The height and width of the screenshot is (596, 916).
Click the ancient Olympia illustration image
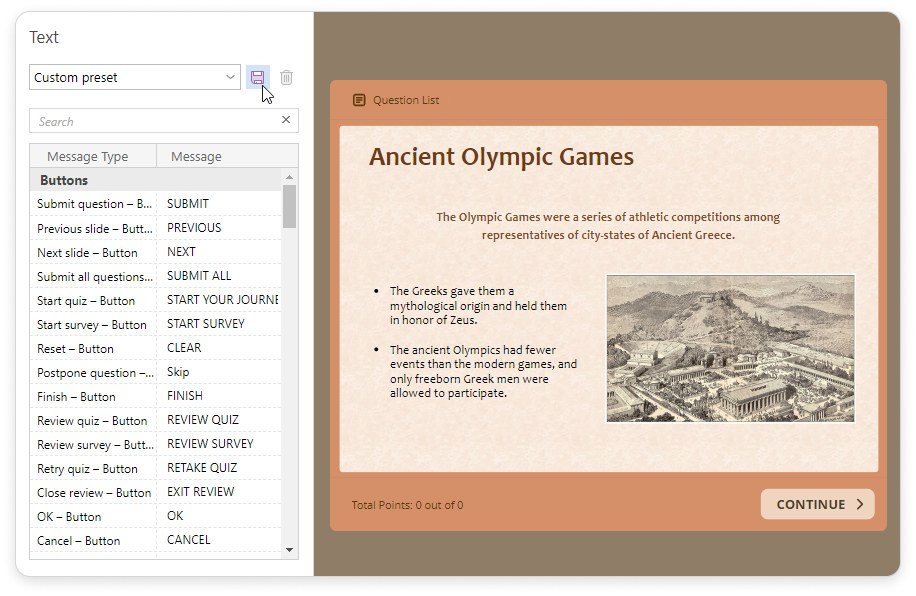[x=730, y=348]
